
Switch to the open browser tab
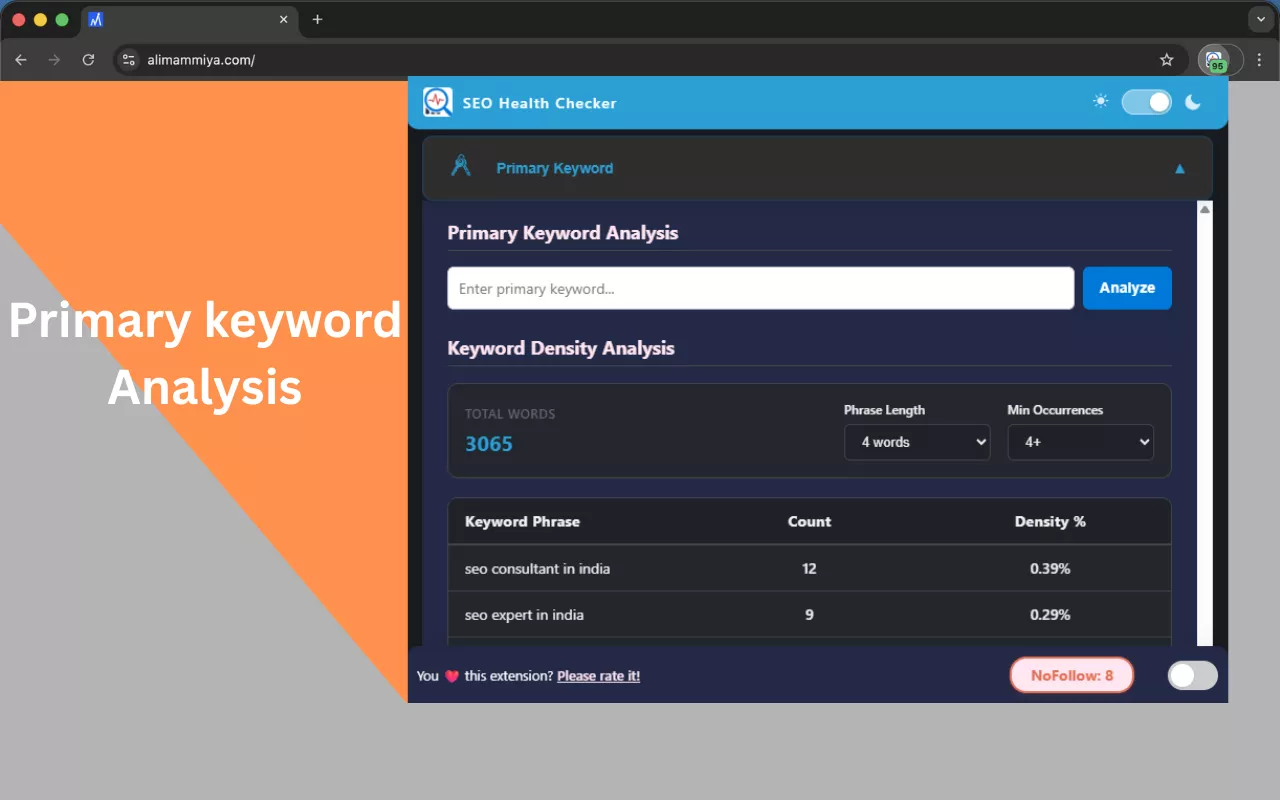(180, 19)
